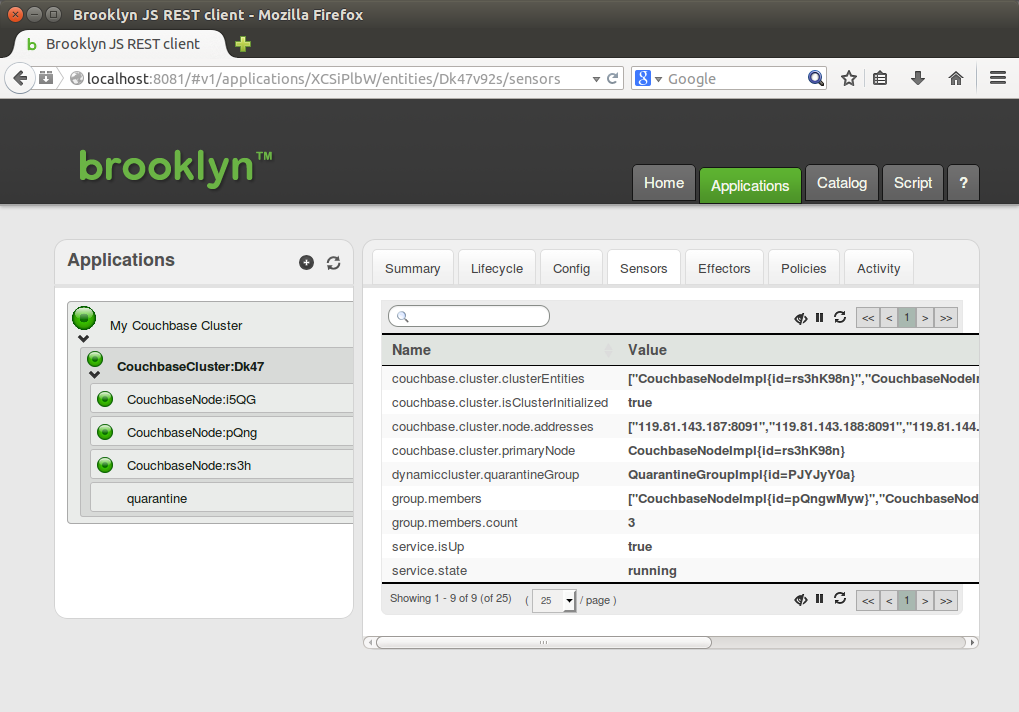Switch to the Effectors tab
1019x712 pixels.
(x=724, y=268)
